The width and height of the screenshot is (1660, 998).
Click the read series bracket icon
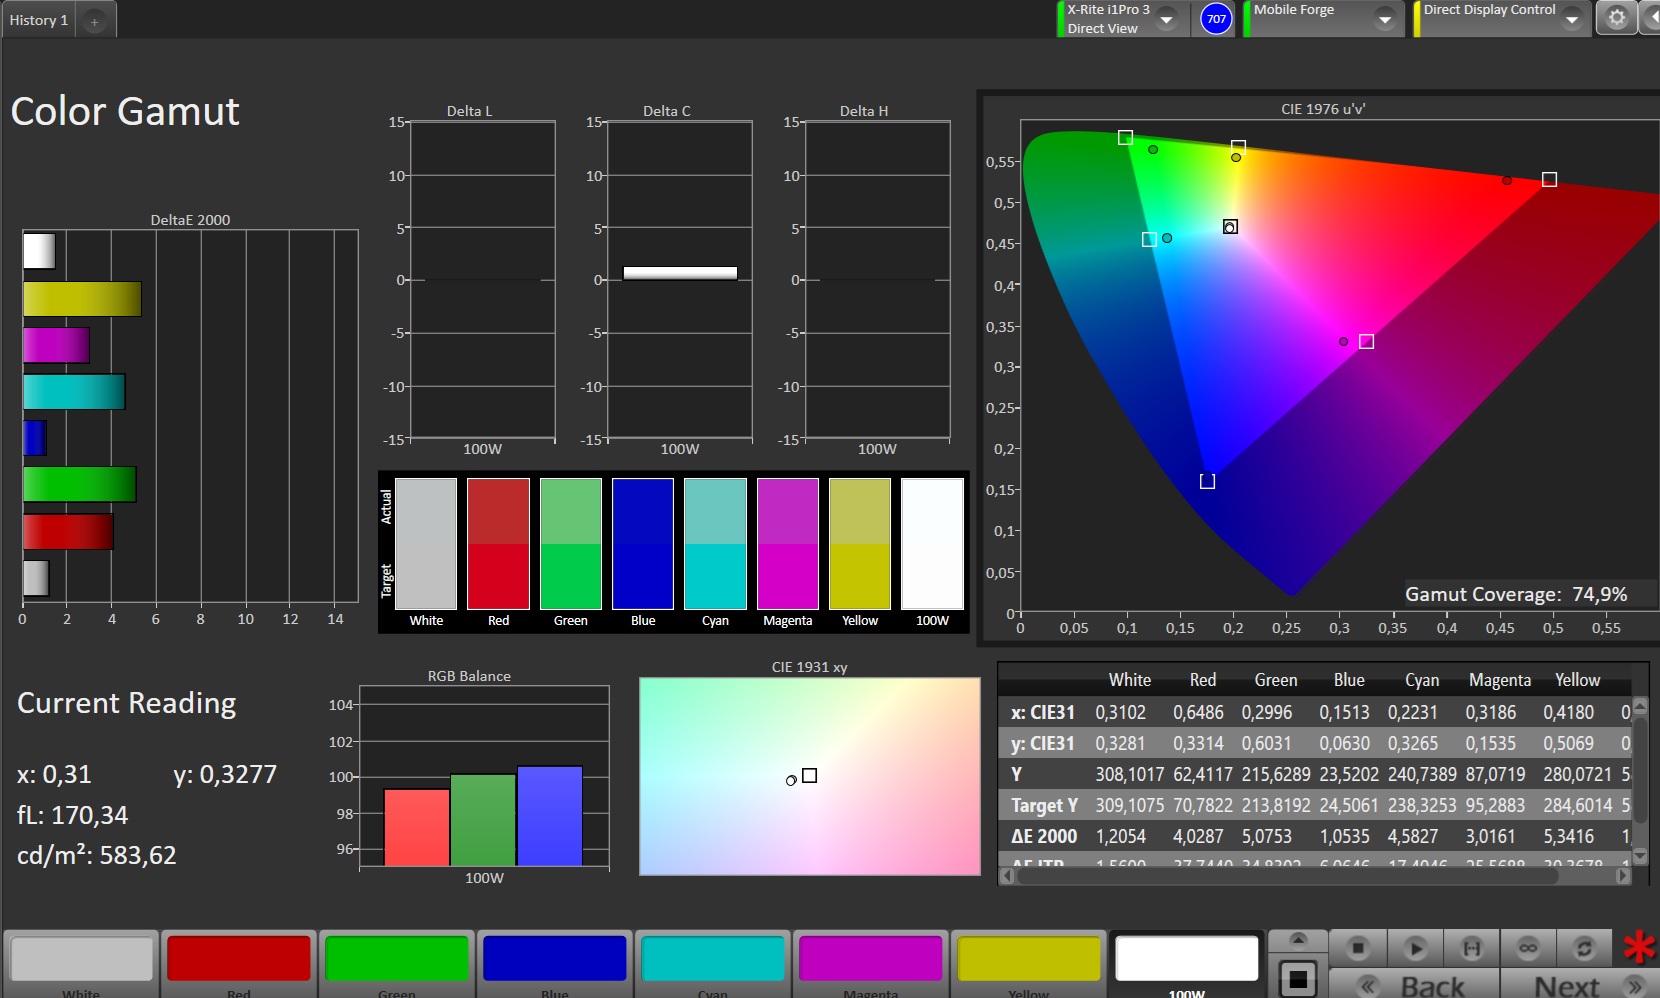[x=1471, y=947]
